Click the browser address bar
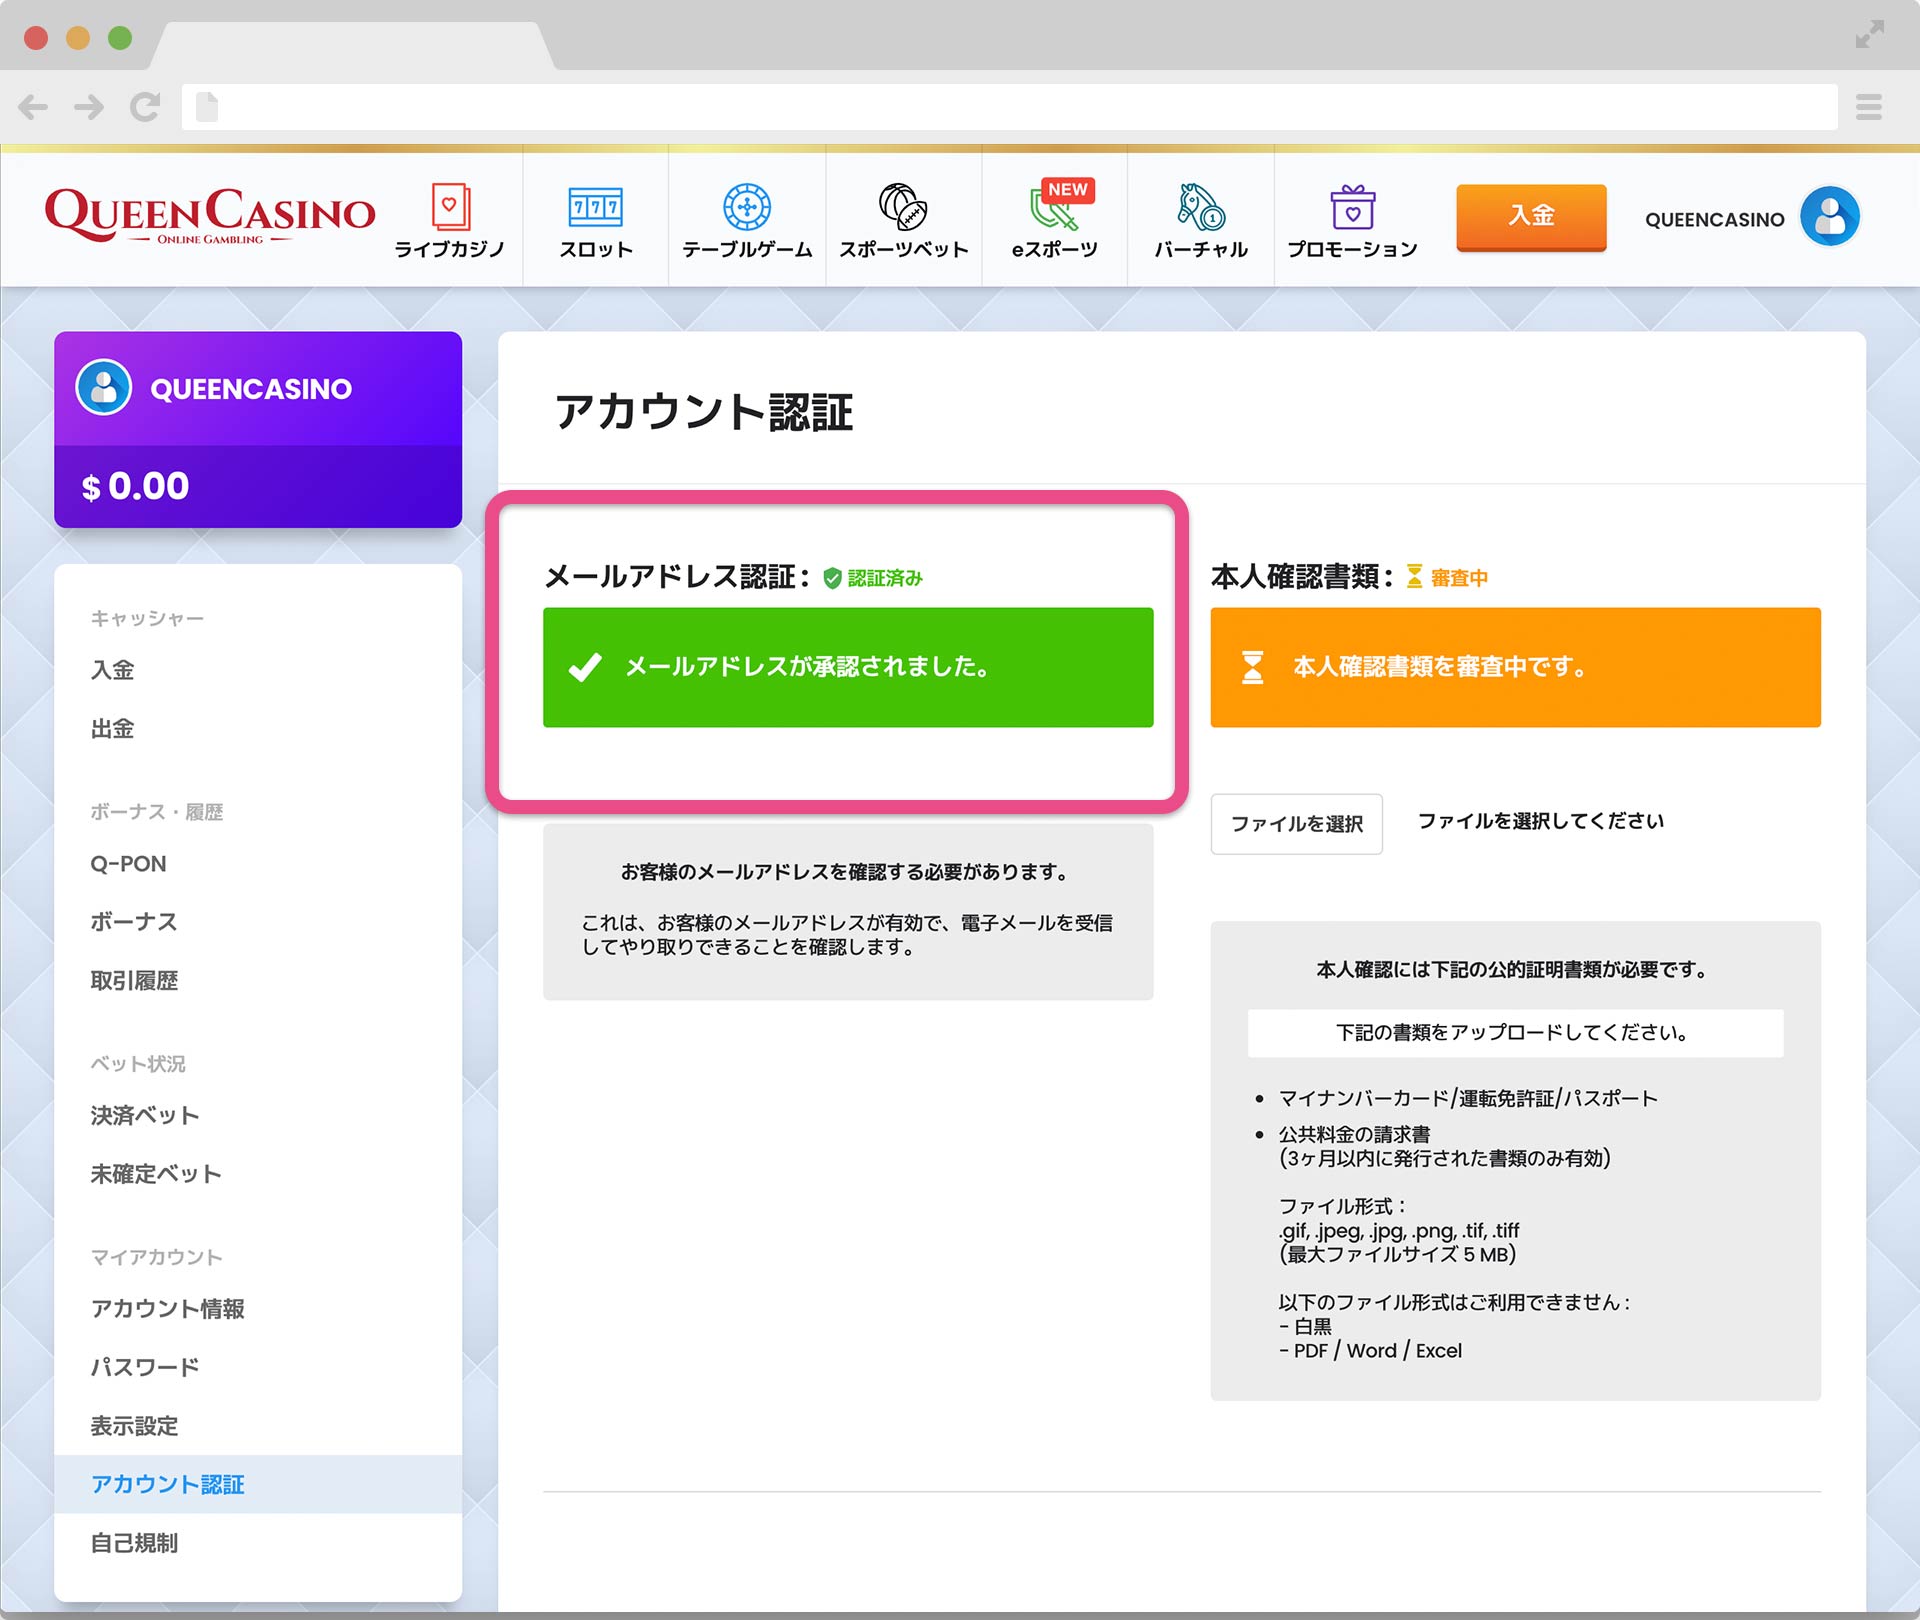1920x1620 pixels. [x=1010, y=107]
